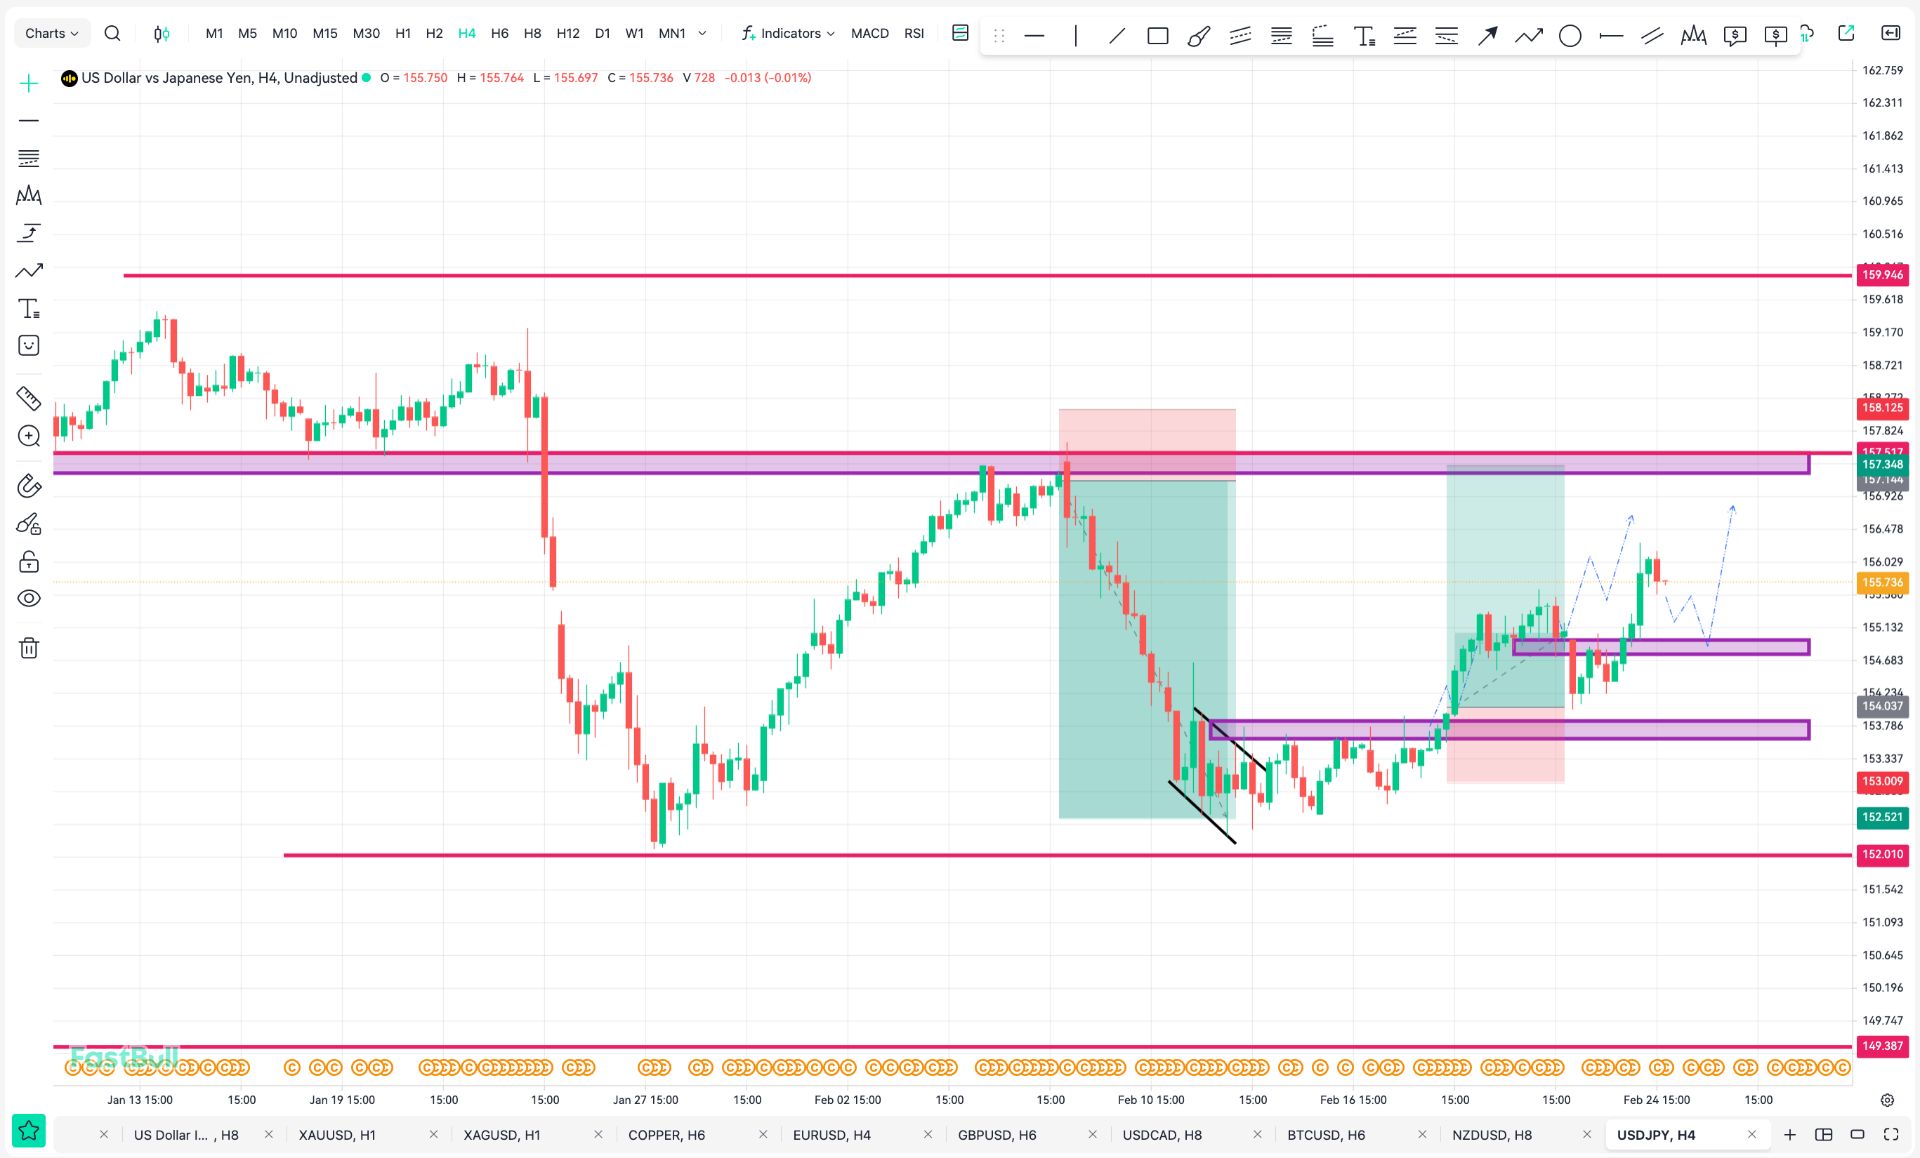Open the Charts dropdown menu
The height and width of the screenshot is (1158, 1920).
[x=51, y=33]
